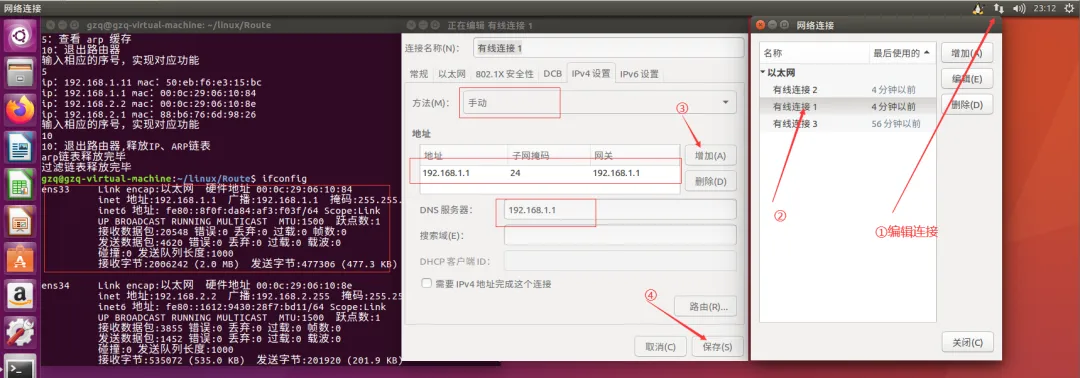Select 有线连接 1 in the connection list
This screenshot has width=1080, height=378.
[x=848, y=107]
